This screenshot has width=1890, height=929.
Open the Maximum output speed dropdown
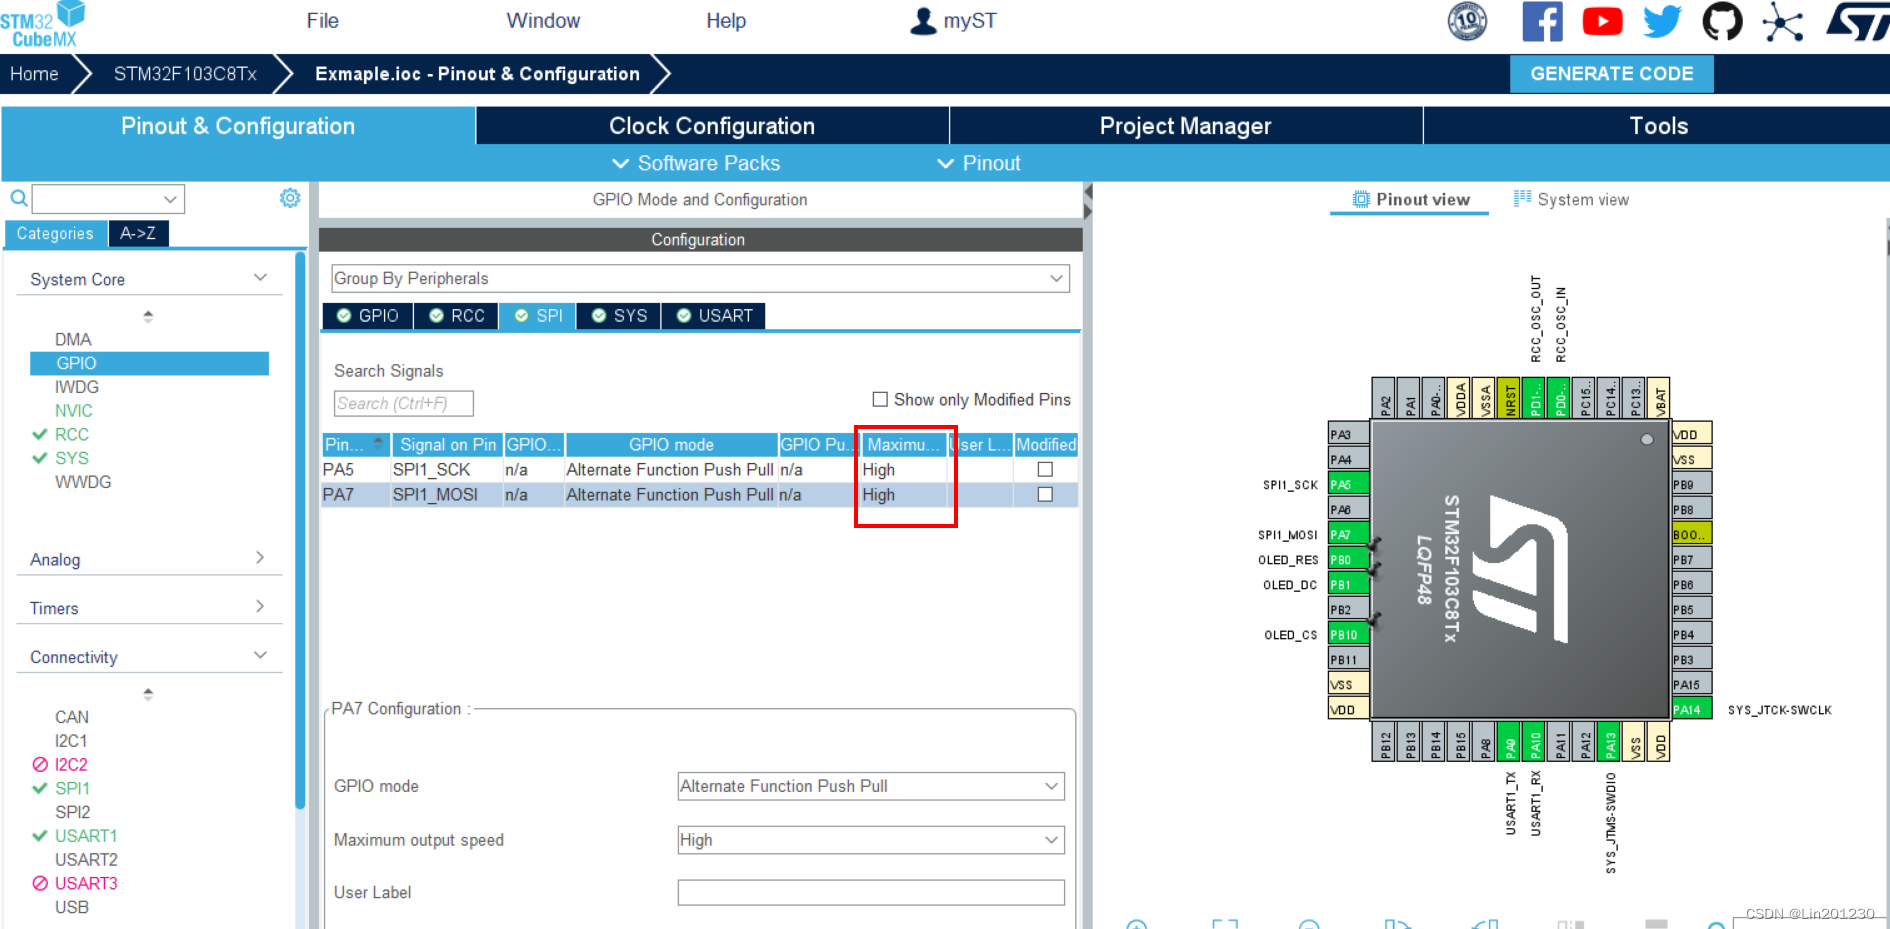pyautogui.click(x=871, y=840)
